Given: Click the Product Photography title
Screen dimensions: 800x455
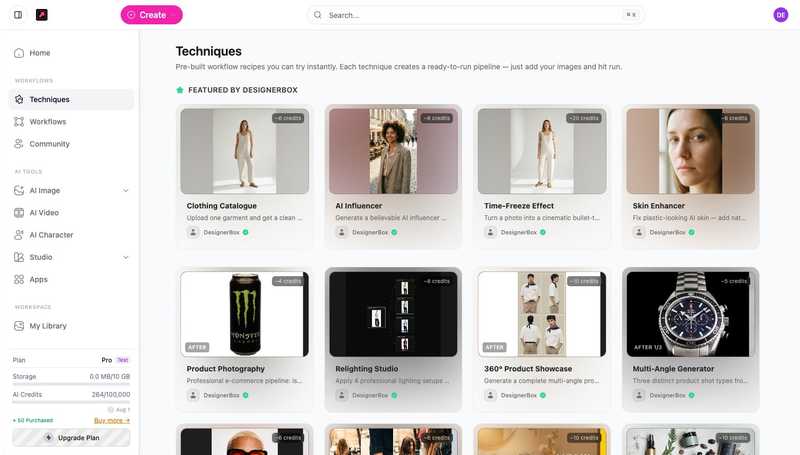Looking at the screenshot, I should (226, 368).
